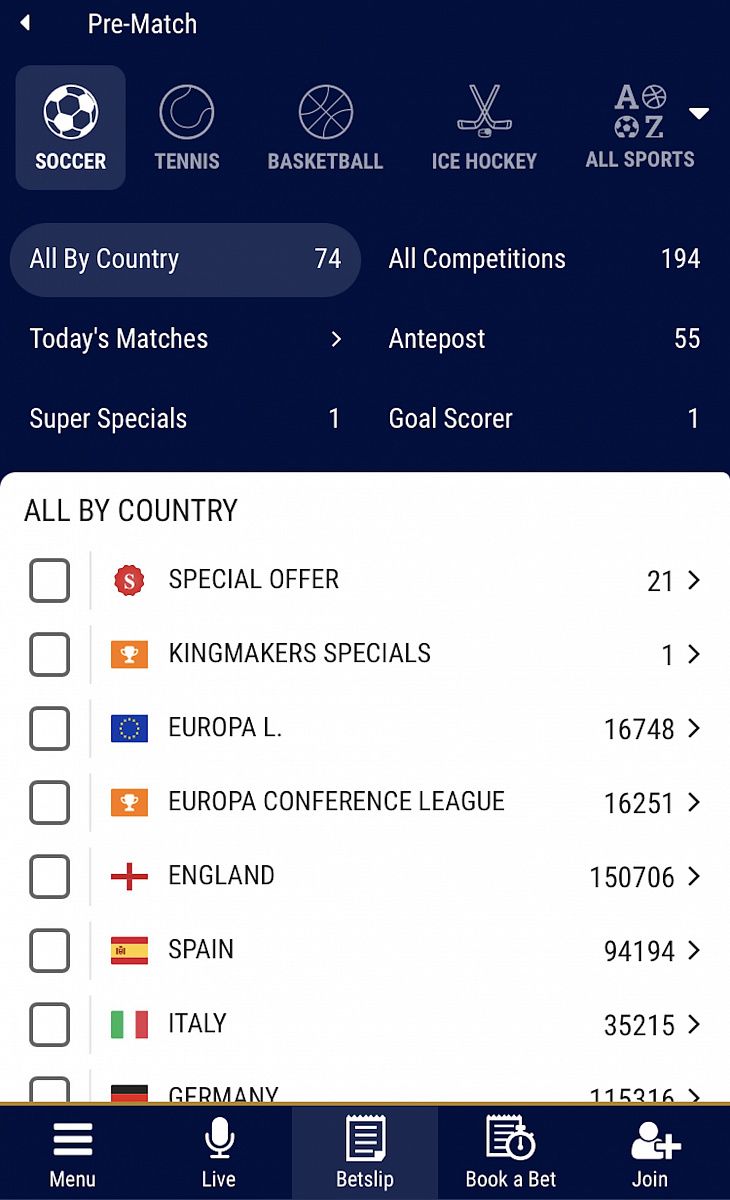Choose the Tennis ball icon
This screenshot has height=1200, width=730.
click(x=187, y=112)
